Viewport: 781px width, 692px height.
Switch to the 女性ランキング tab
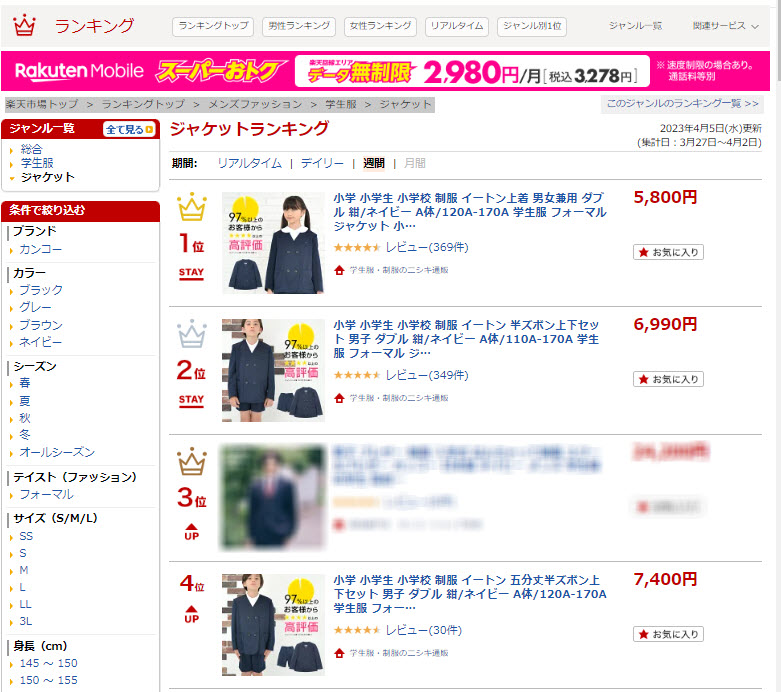pyautogui.click(x=381, y=26)
